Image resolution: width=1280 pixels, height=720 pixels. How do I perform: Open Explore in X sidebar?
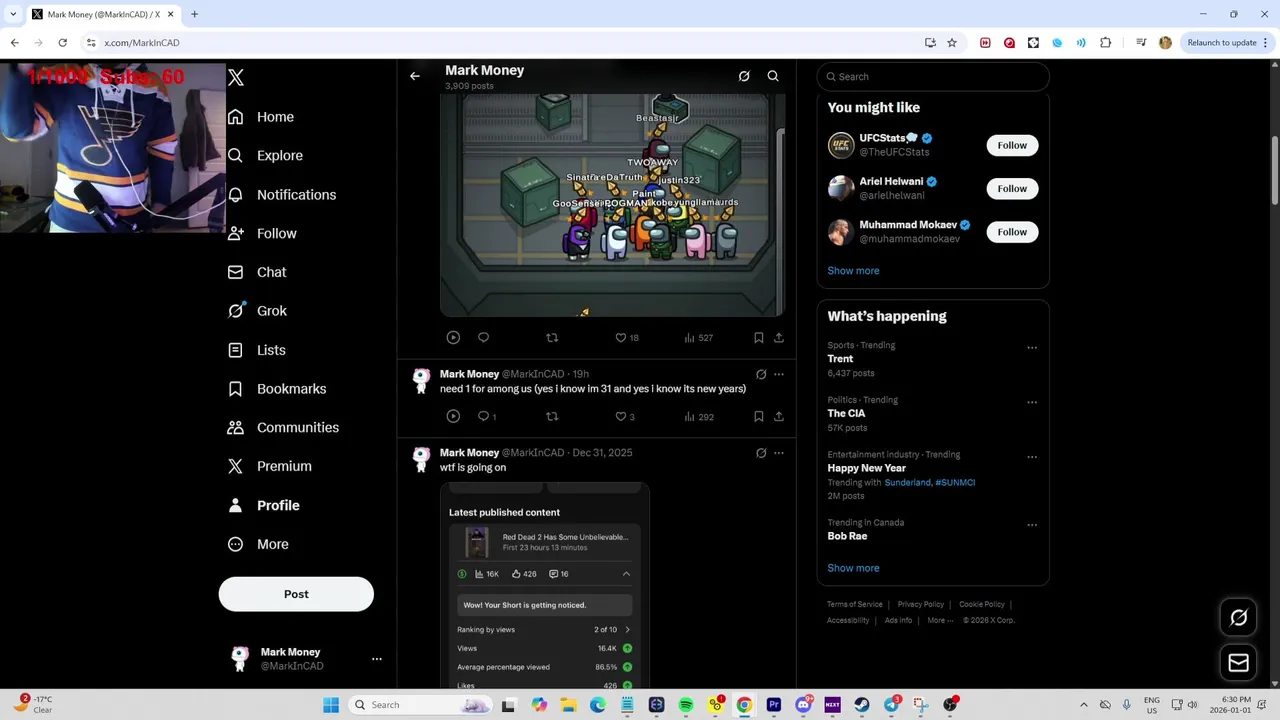click(x=265, y=156)
